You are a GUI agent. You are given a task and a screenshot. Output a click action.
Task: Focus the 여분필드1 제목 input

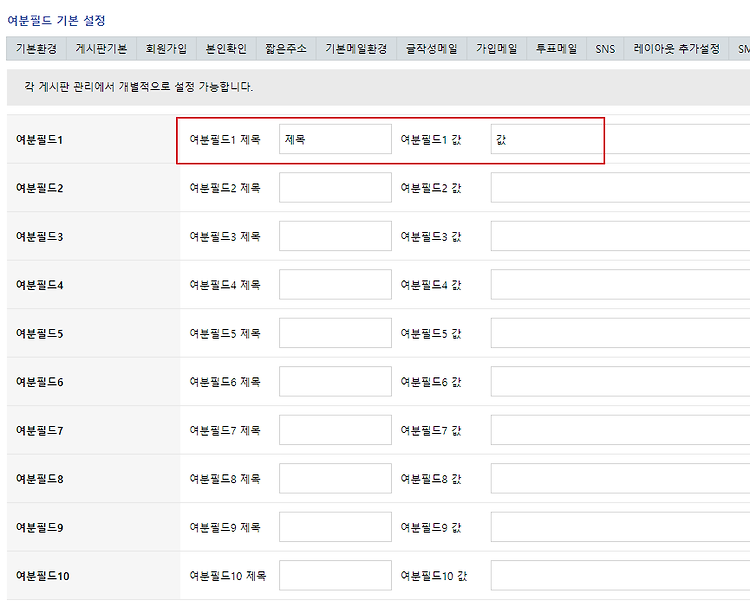coord(335,139)
